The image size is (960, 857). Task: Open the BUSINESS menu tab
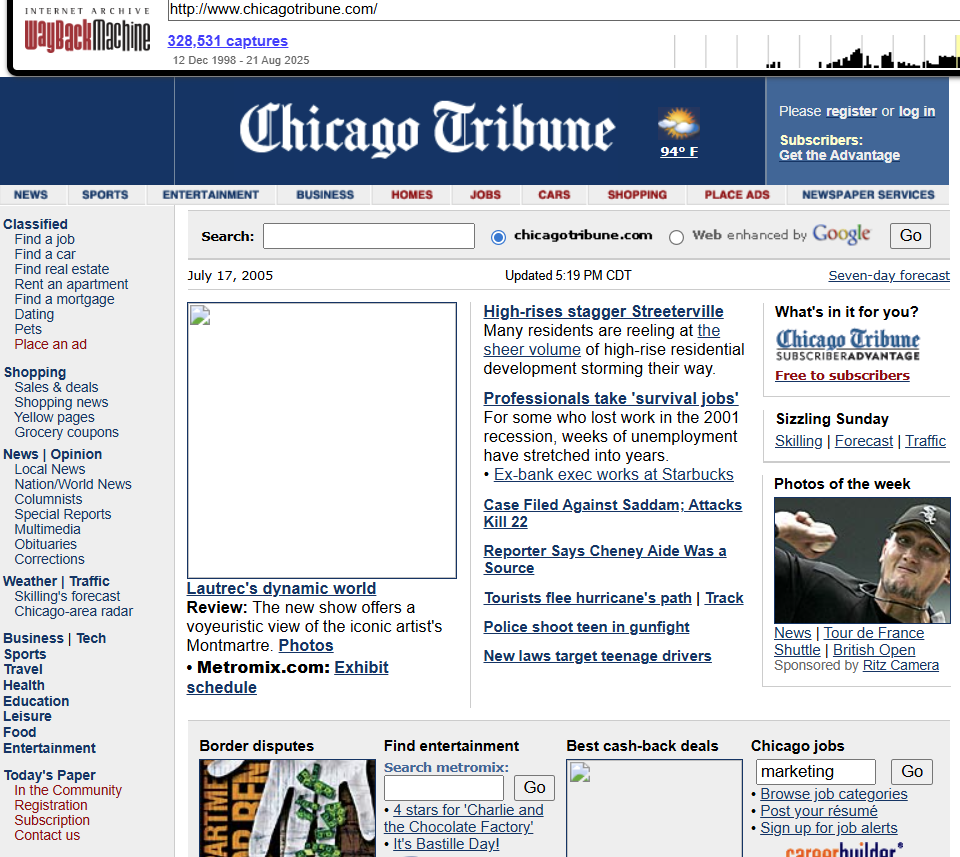[x=325, y=195]
